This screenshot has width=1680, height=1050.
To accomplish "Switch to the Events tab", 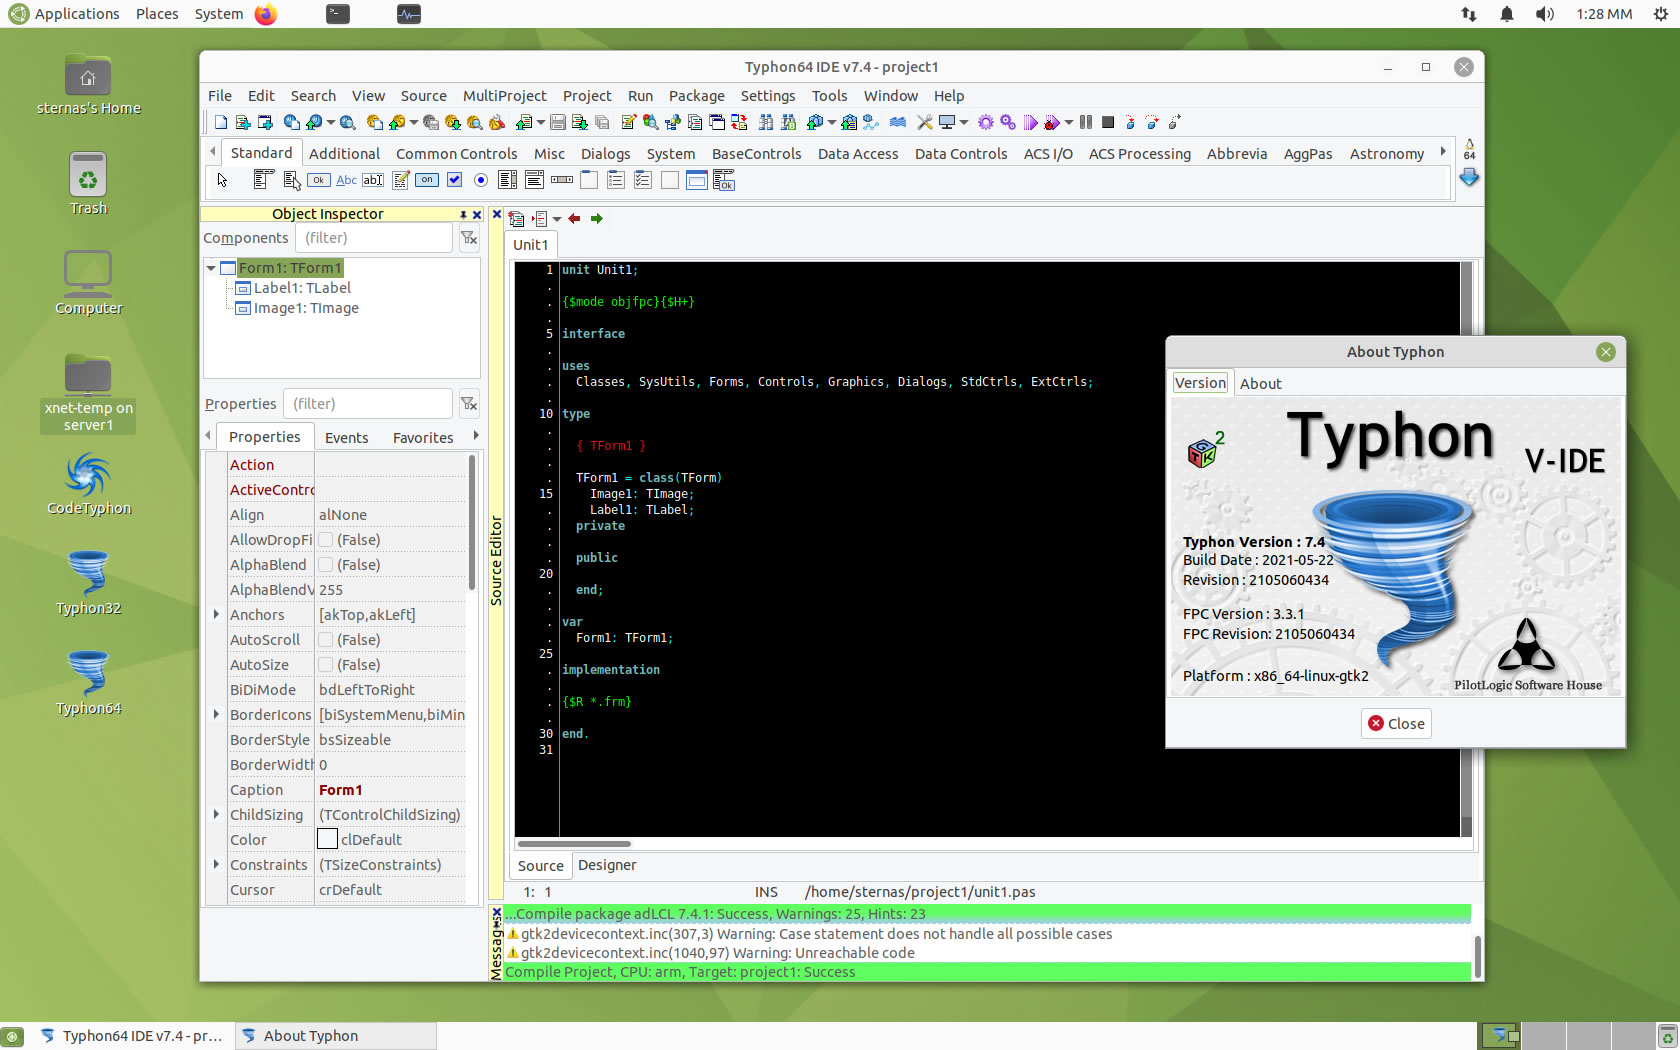I will [346, 438].
